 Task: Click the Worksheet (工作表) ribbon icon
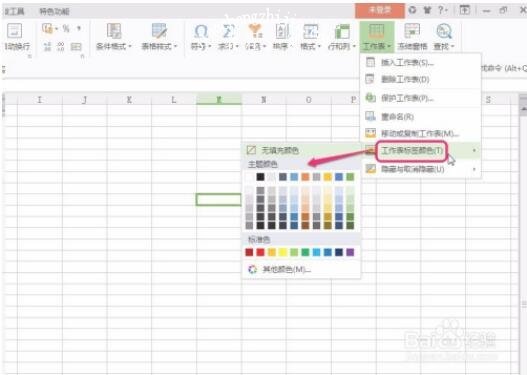click(376, 32)
